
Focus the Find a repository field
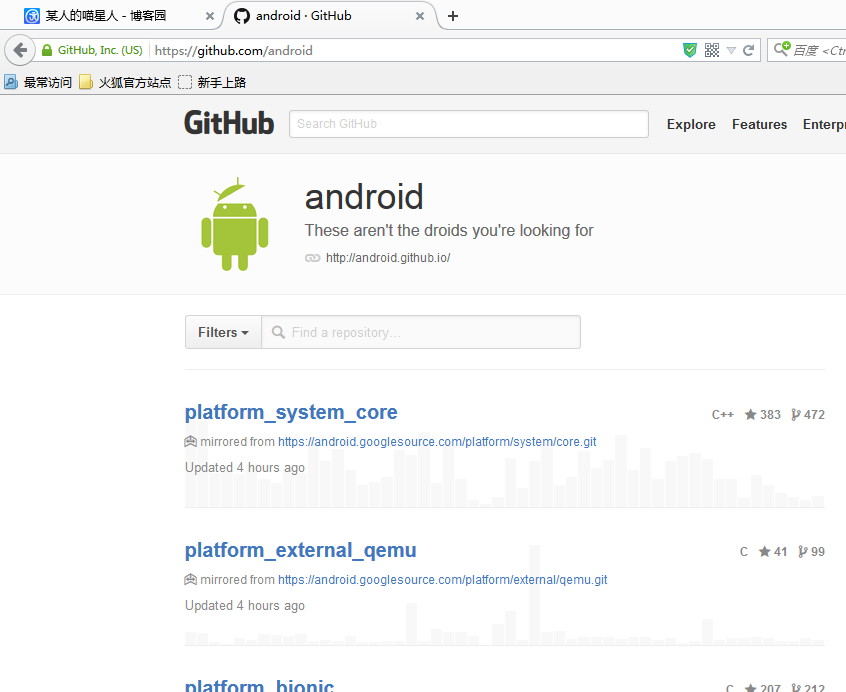[421, 332]
